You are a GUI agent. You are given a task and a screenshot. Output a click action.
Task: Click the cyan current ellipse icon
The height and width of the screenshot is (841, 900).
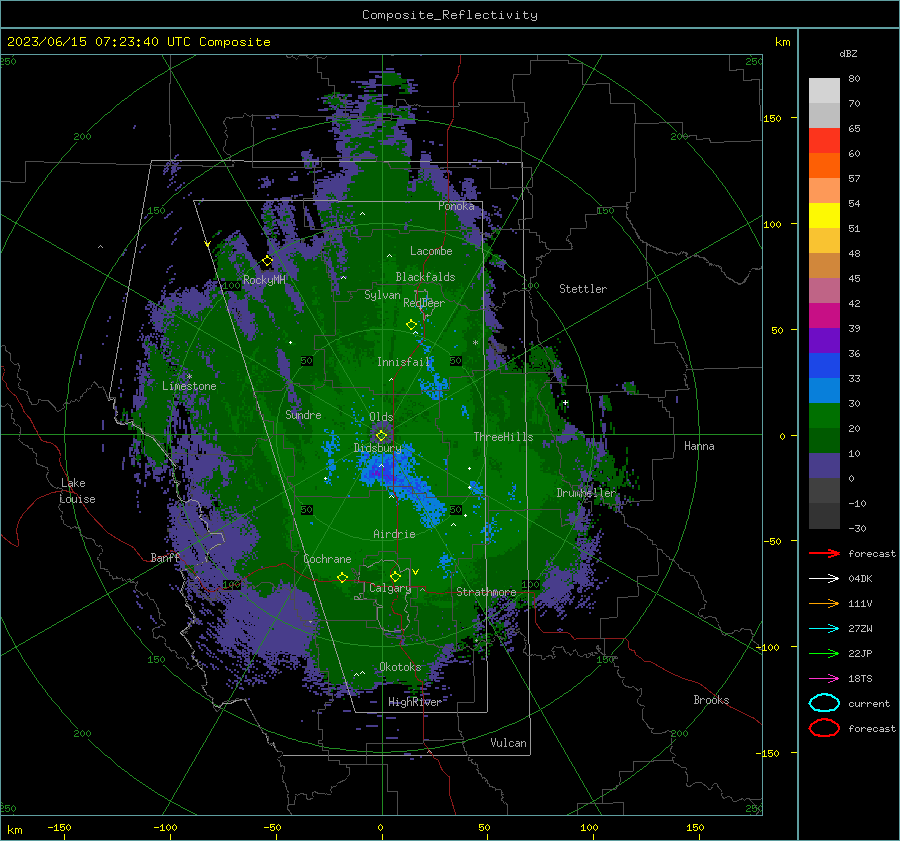pyautogui.click(x=824, y=703)
